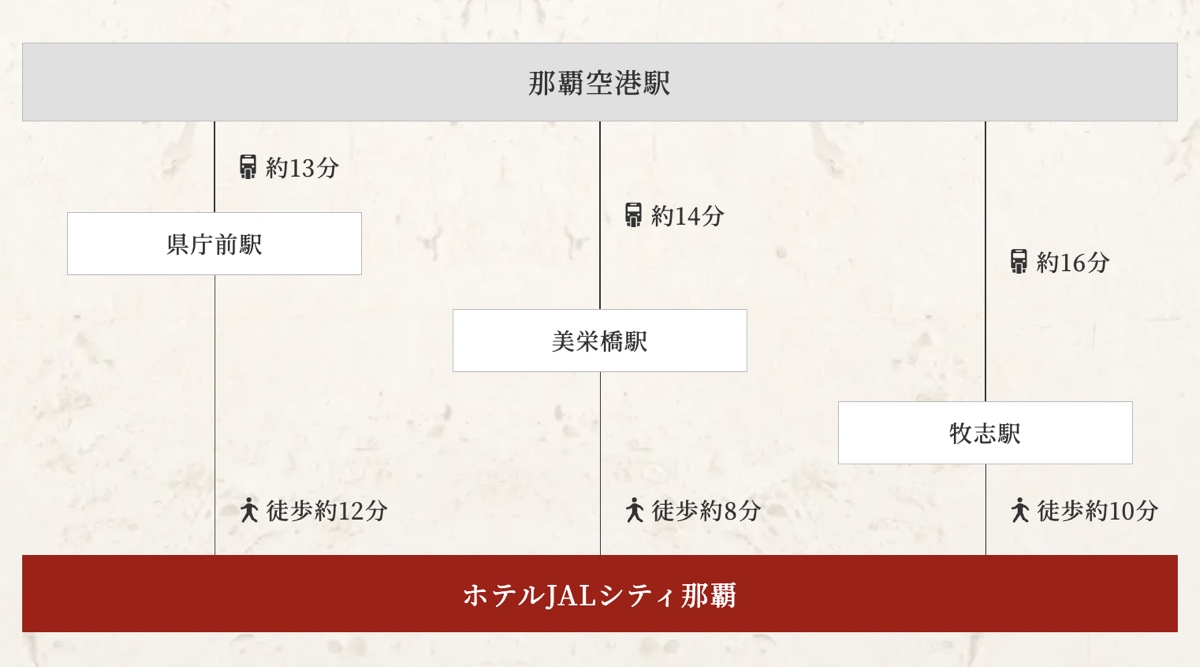The height and width of the screenshot is (667, 1200).
Task: Click the ホテルJALシティ那覇 title text
Action: [x=600, y=595]
